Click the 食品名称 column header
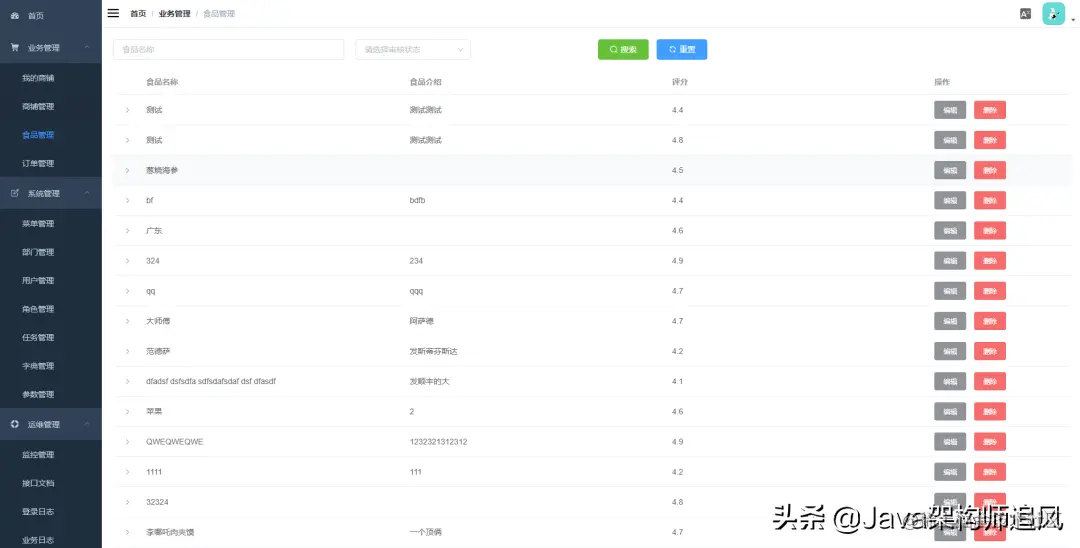The height and width of the screenshot is (548, 1080). coord(162,82)
